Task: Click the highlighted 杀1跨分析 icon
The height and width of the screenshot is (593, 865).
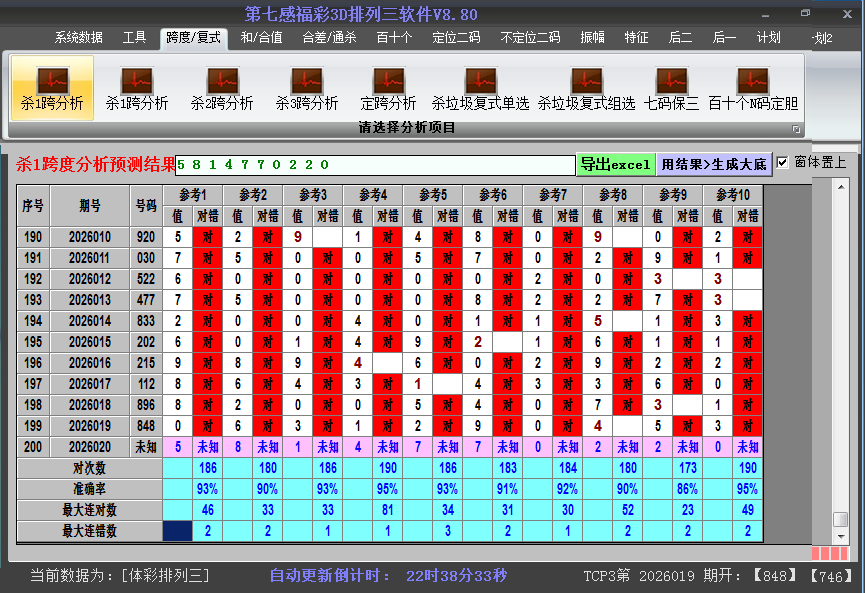Action: tap(52, 88)
